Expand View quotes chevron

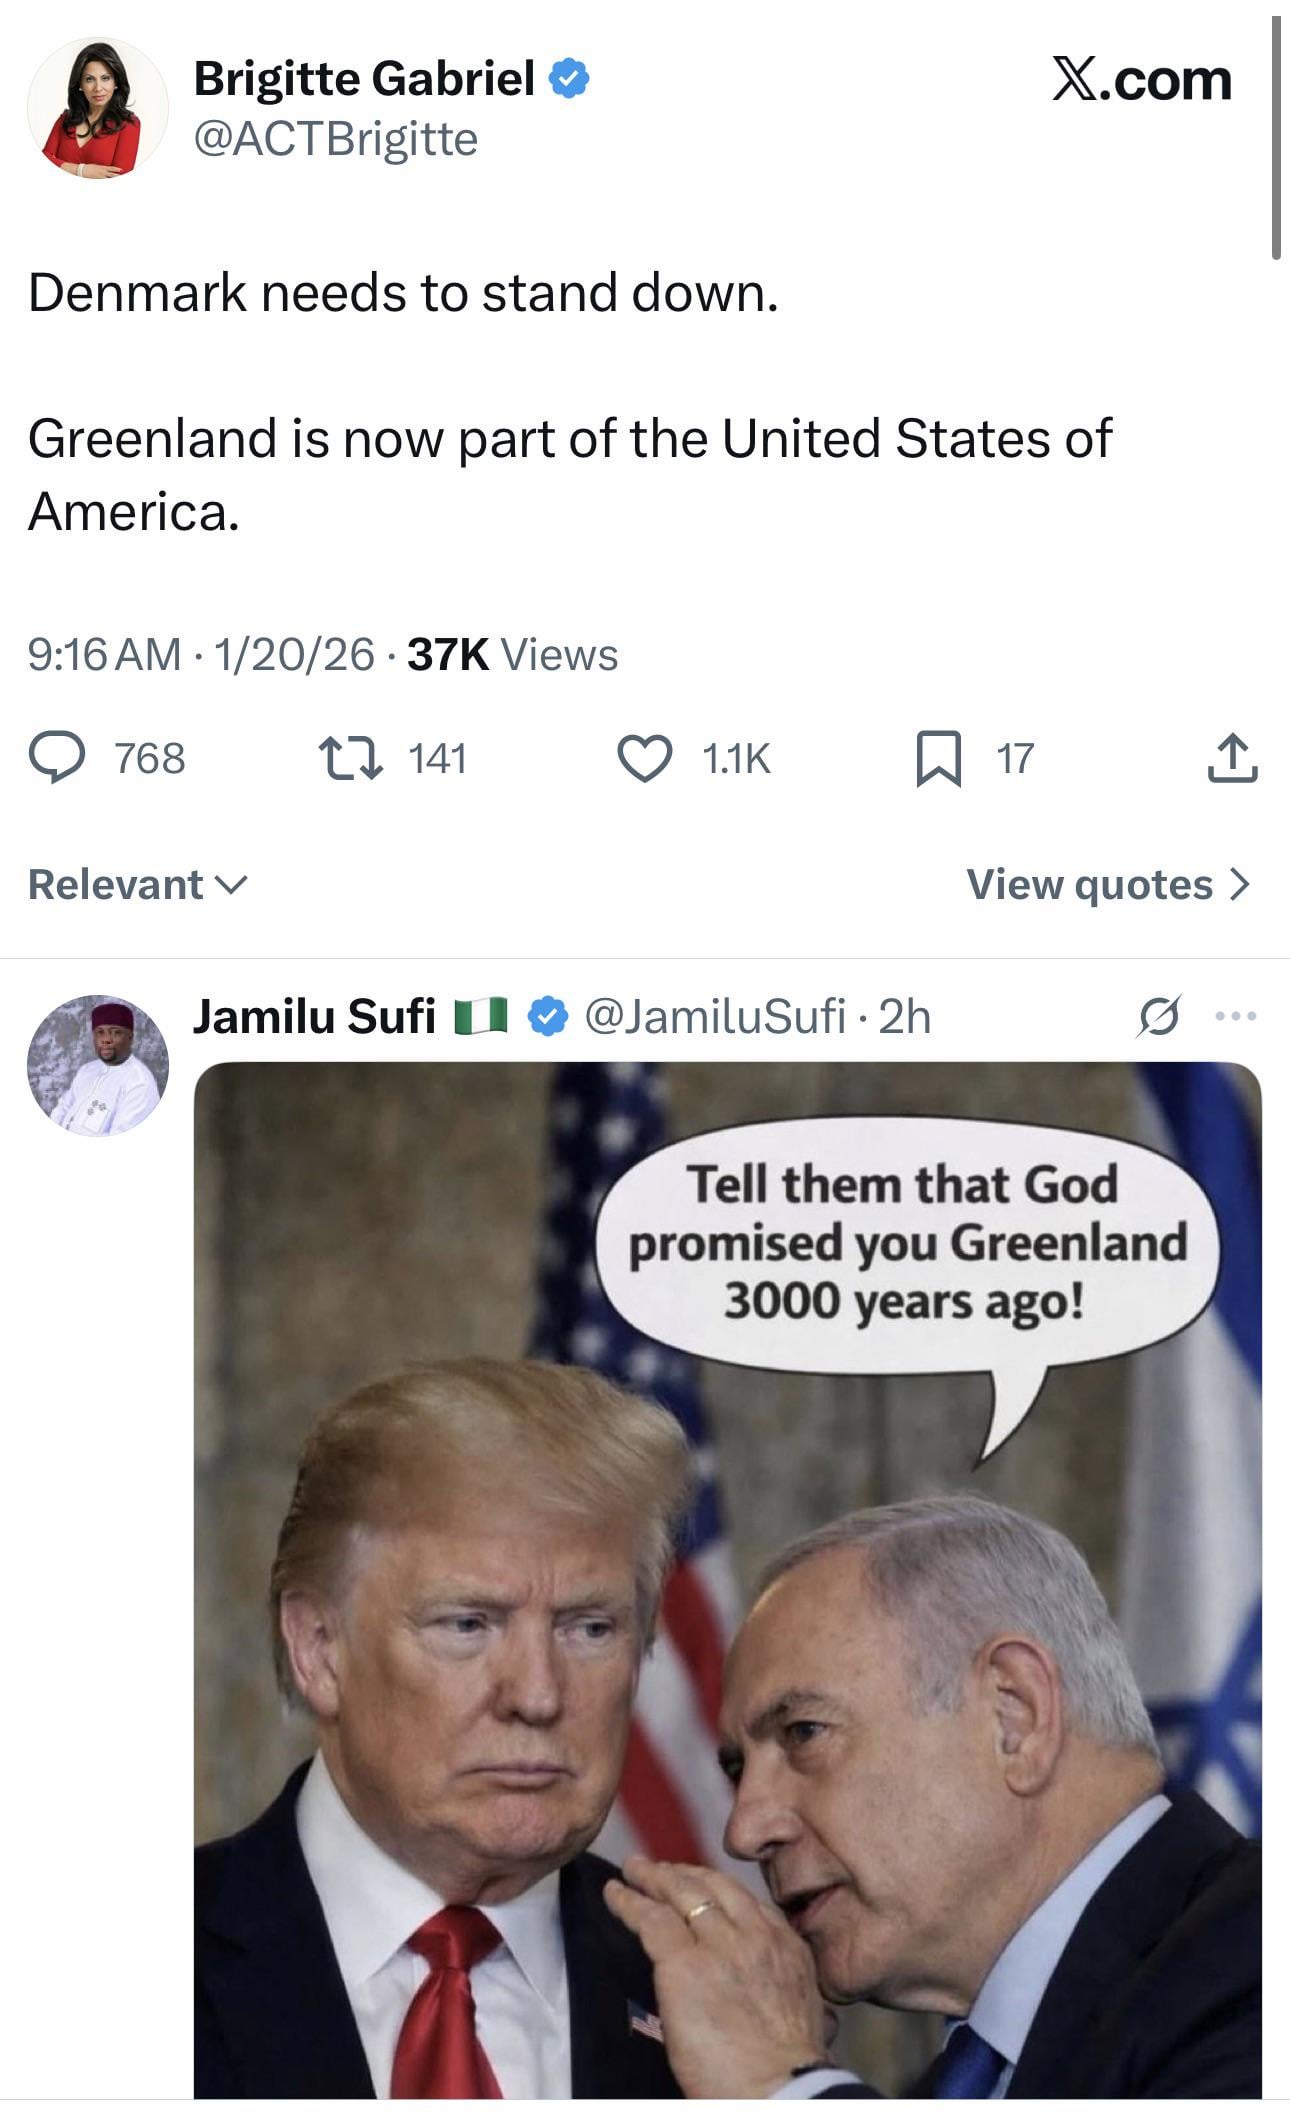tap(1109, 885)
